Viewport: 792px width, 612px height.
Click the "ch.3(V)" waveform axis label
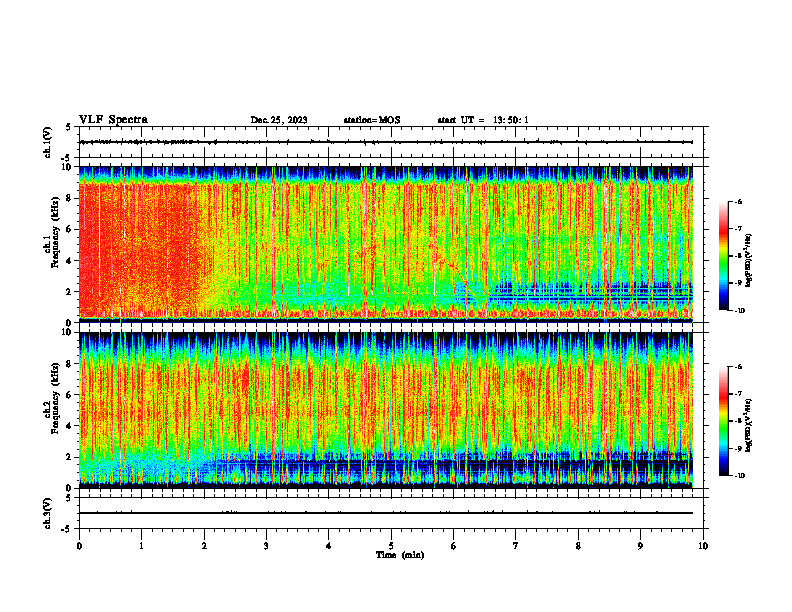click(48, 513)
